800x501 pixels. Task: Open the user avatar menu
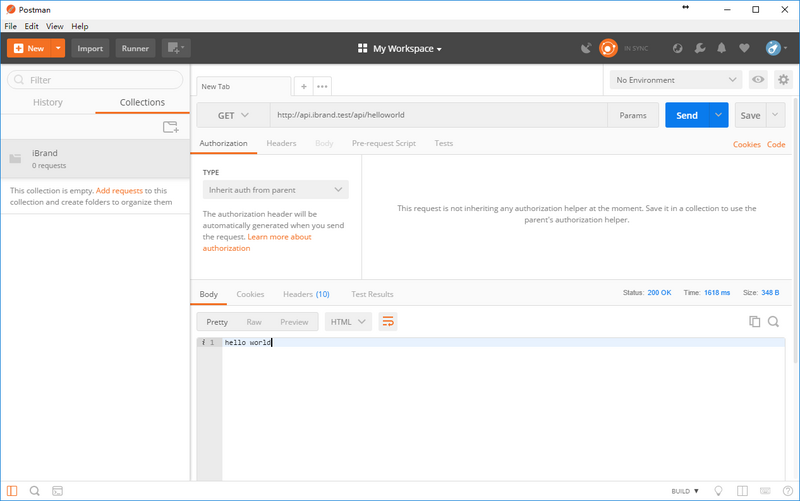(x=776, y=48)
